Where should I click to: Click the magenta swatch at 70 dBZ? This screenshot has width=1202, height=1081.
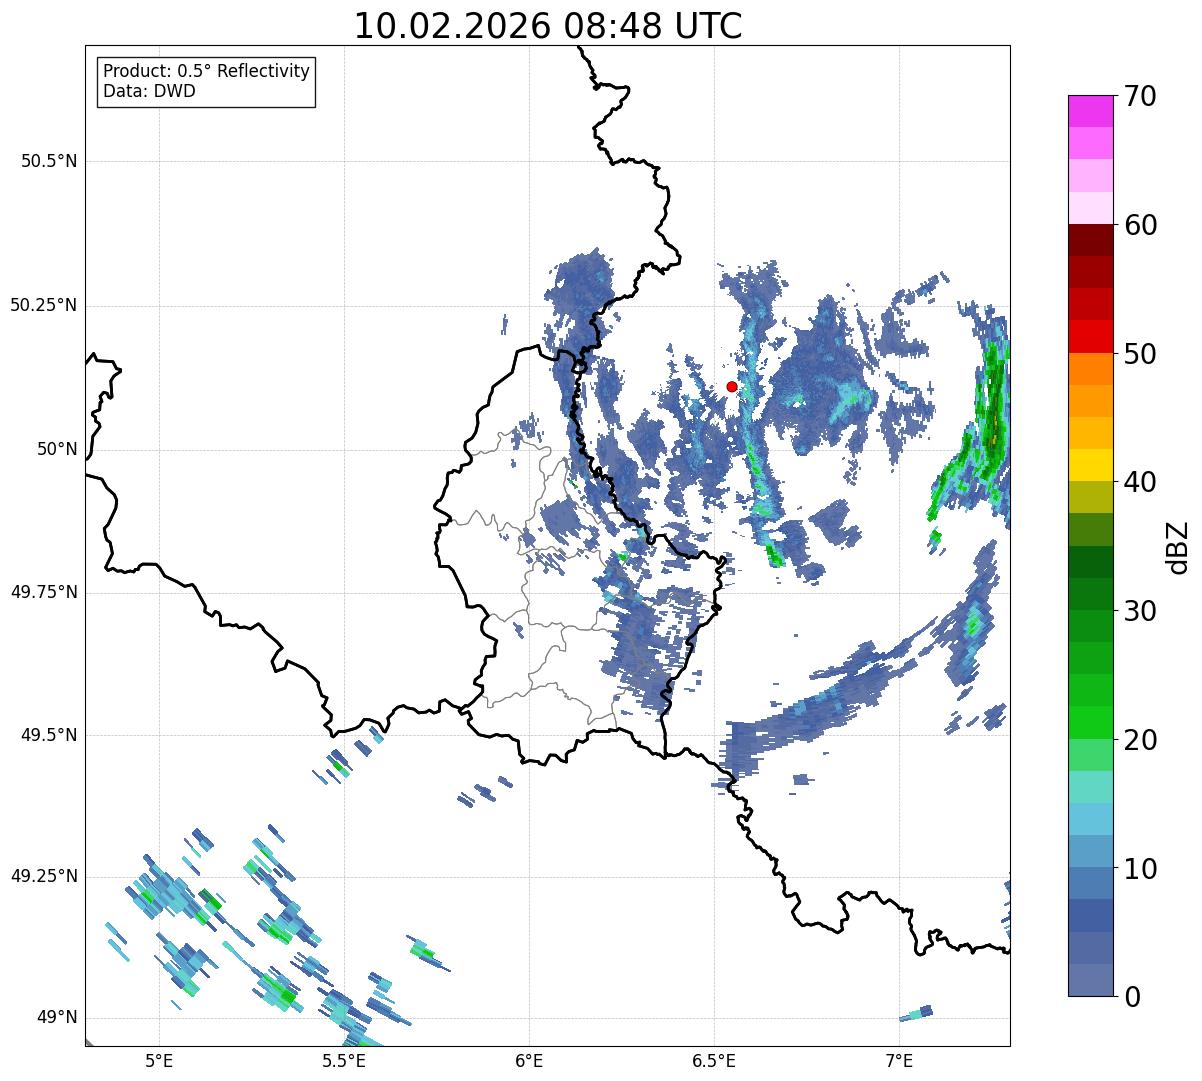click(x=1090, y=111)
